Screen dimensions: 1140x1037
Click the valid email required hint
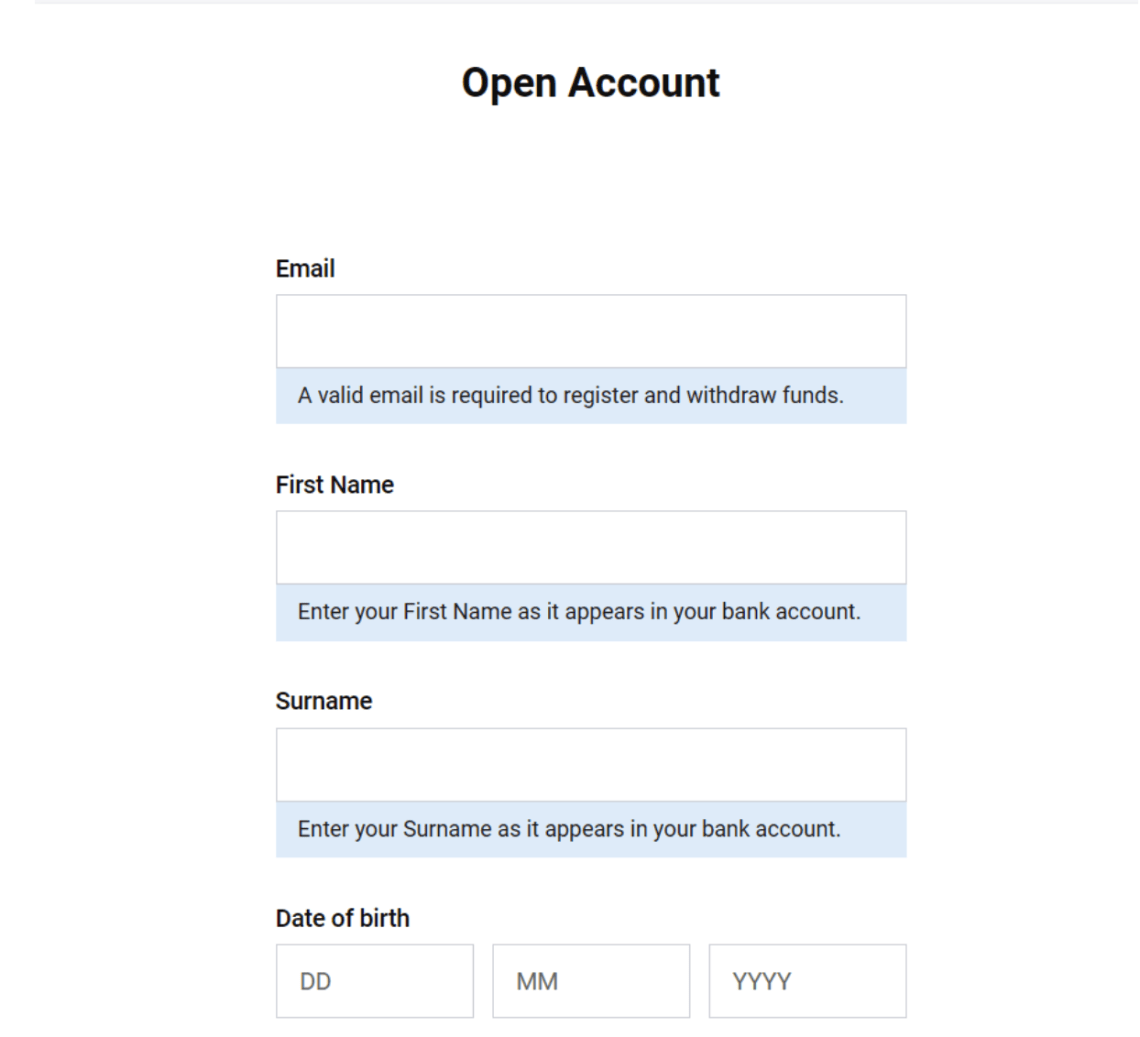570,395
